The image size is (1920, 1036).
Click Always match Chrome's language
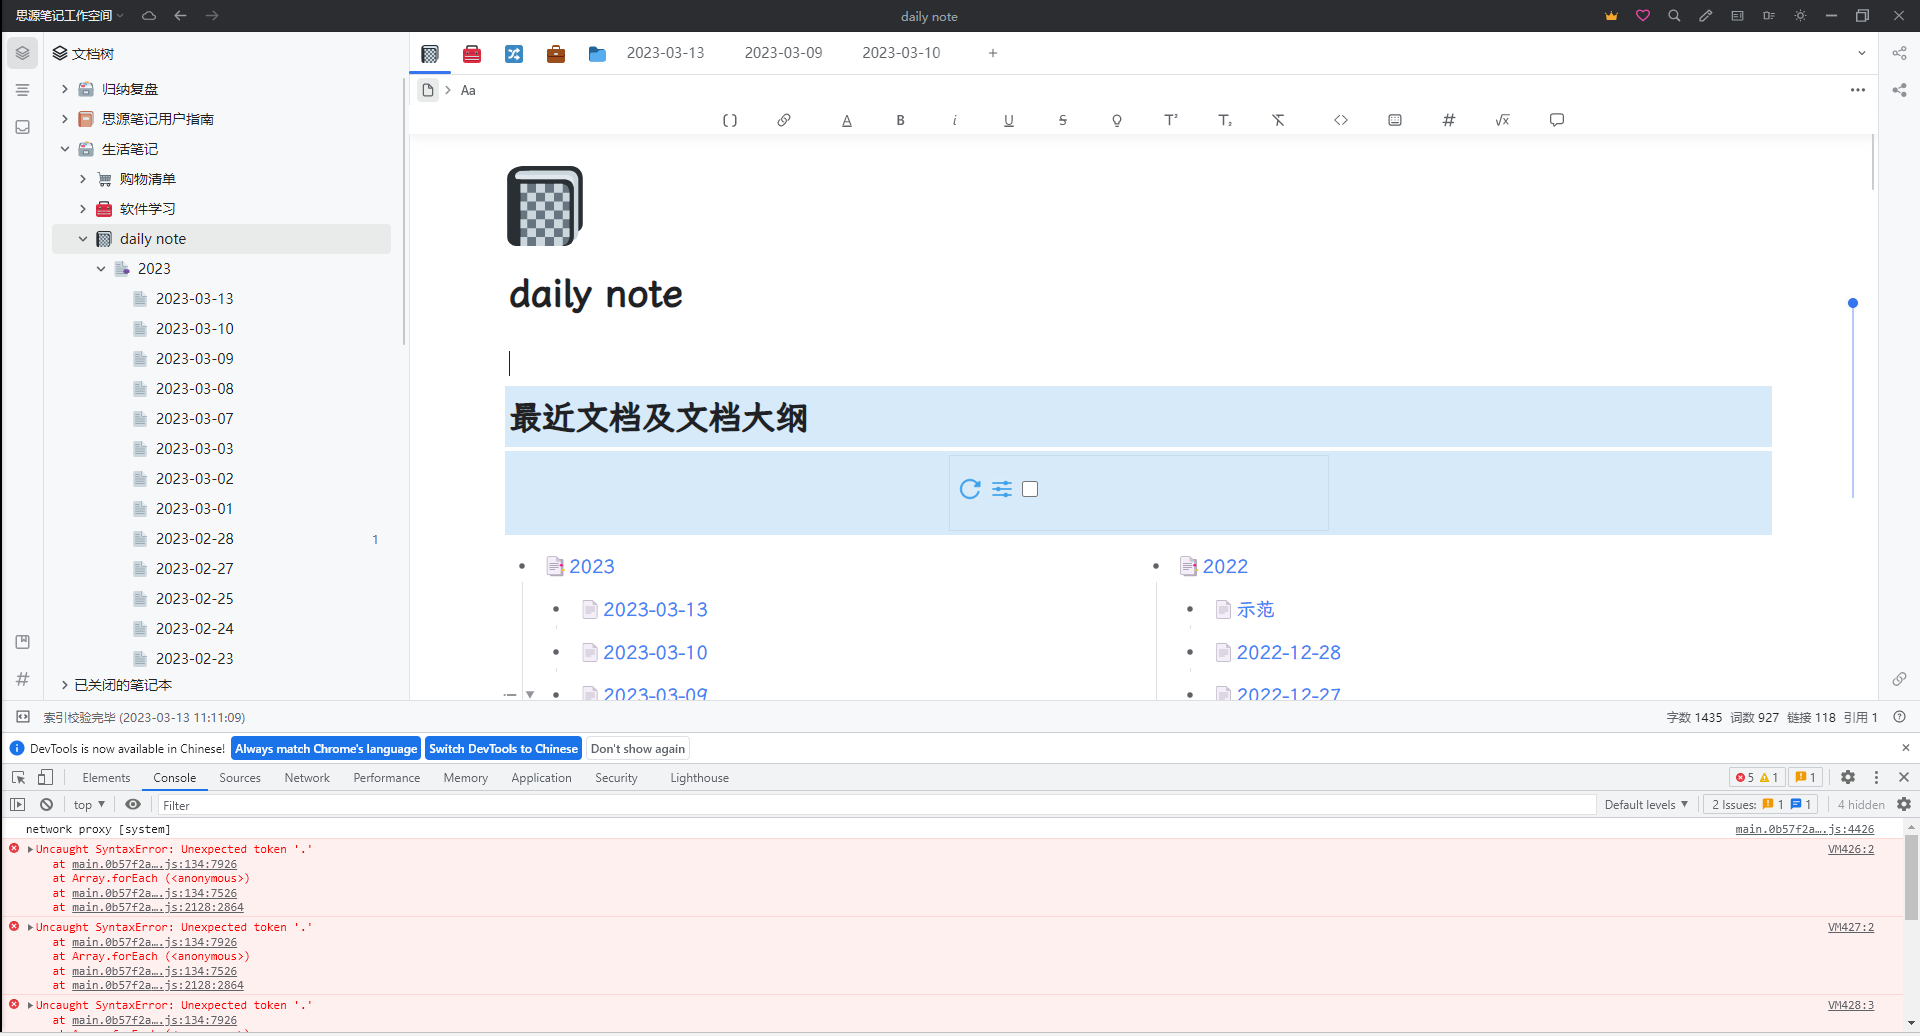pyautogui.click(x=326, y=748)
